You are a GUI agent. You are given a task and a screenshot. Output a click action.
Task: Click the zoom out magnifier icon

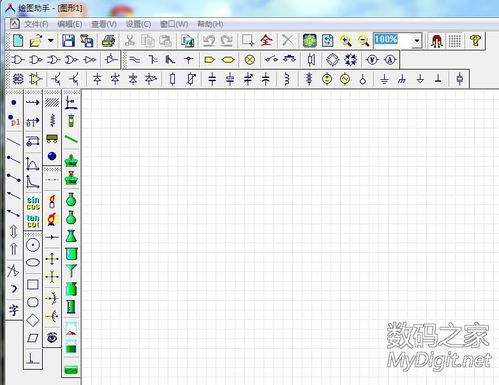363,41
